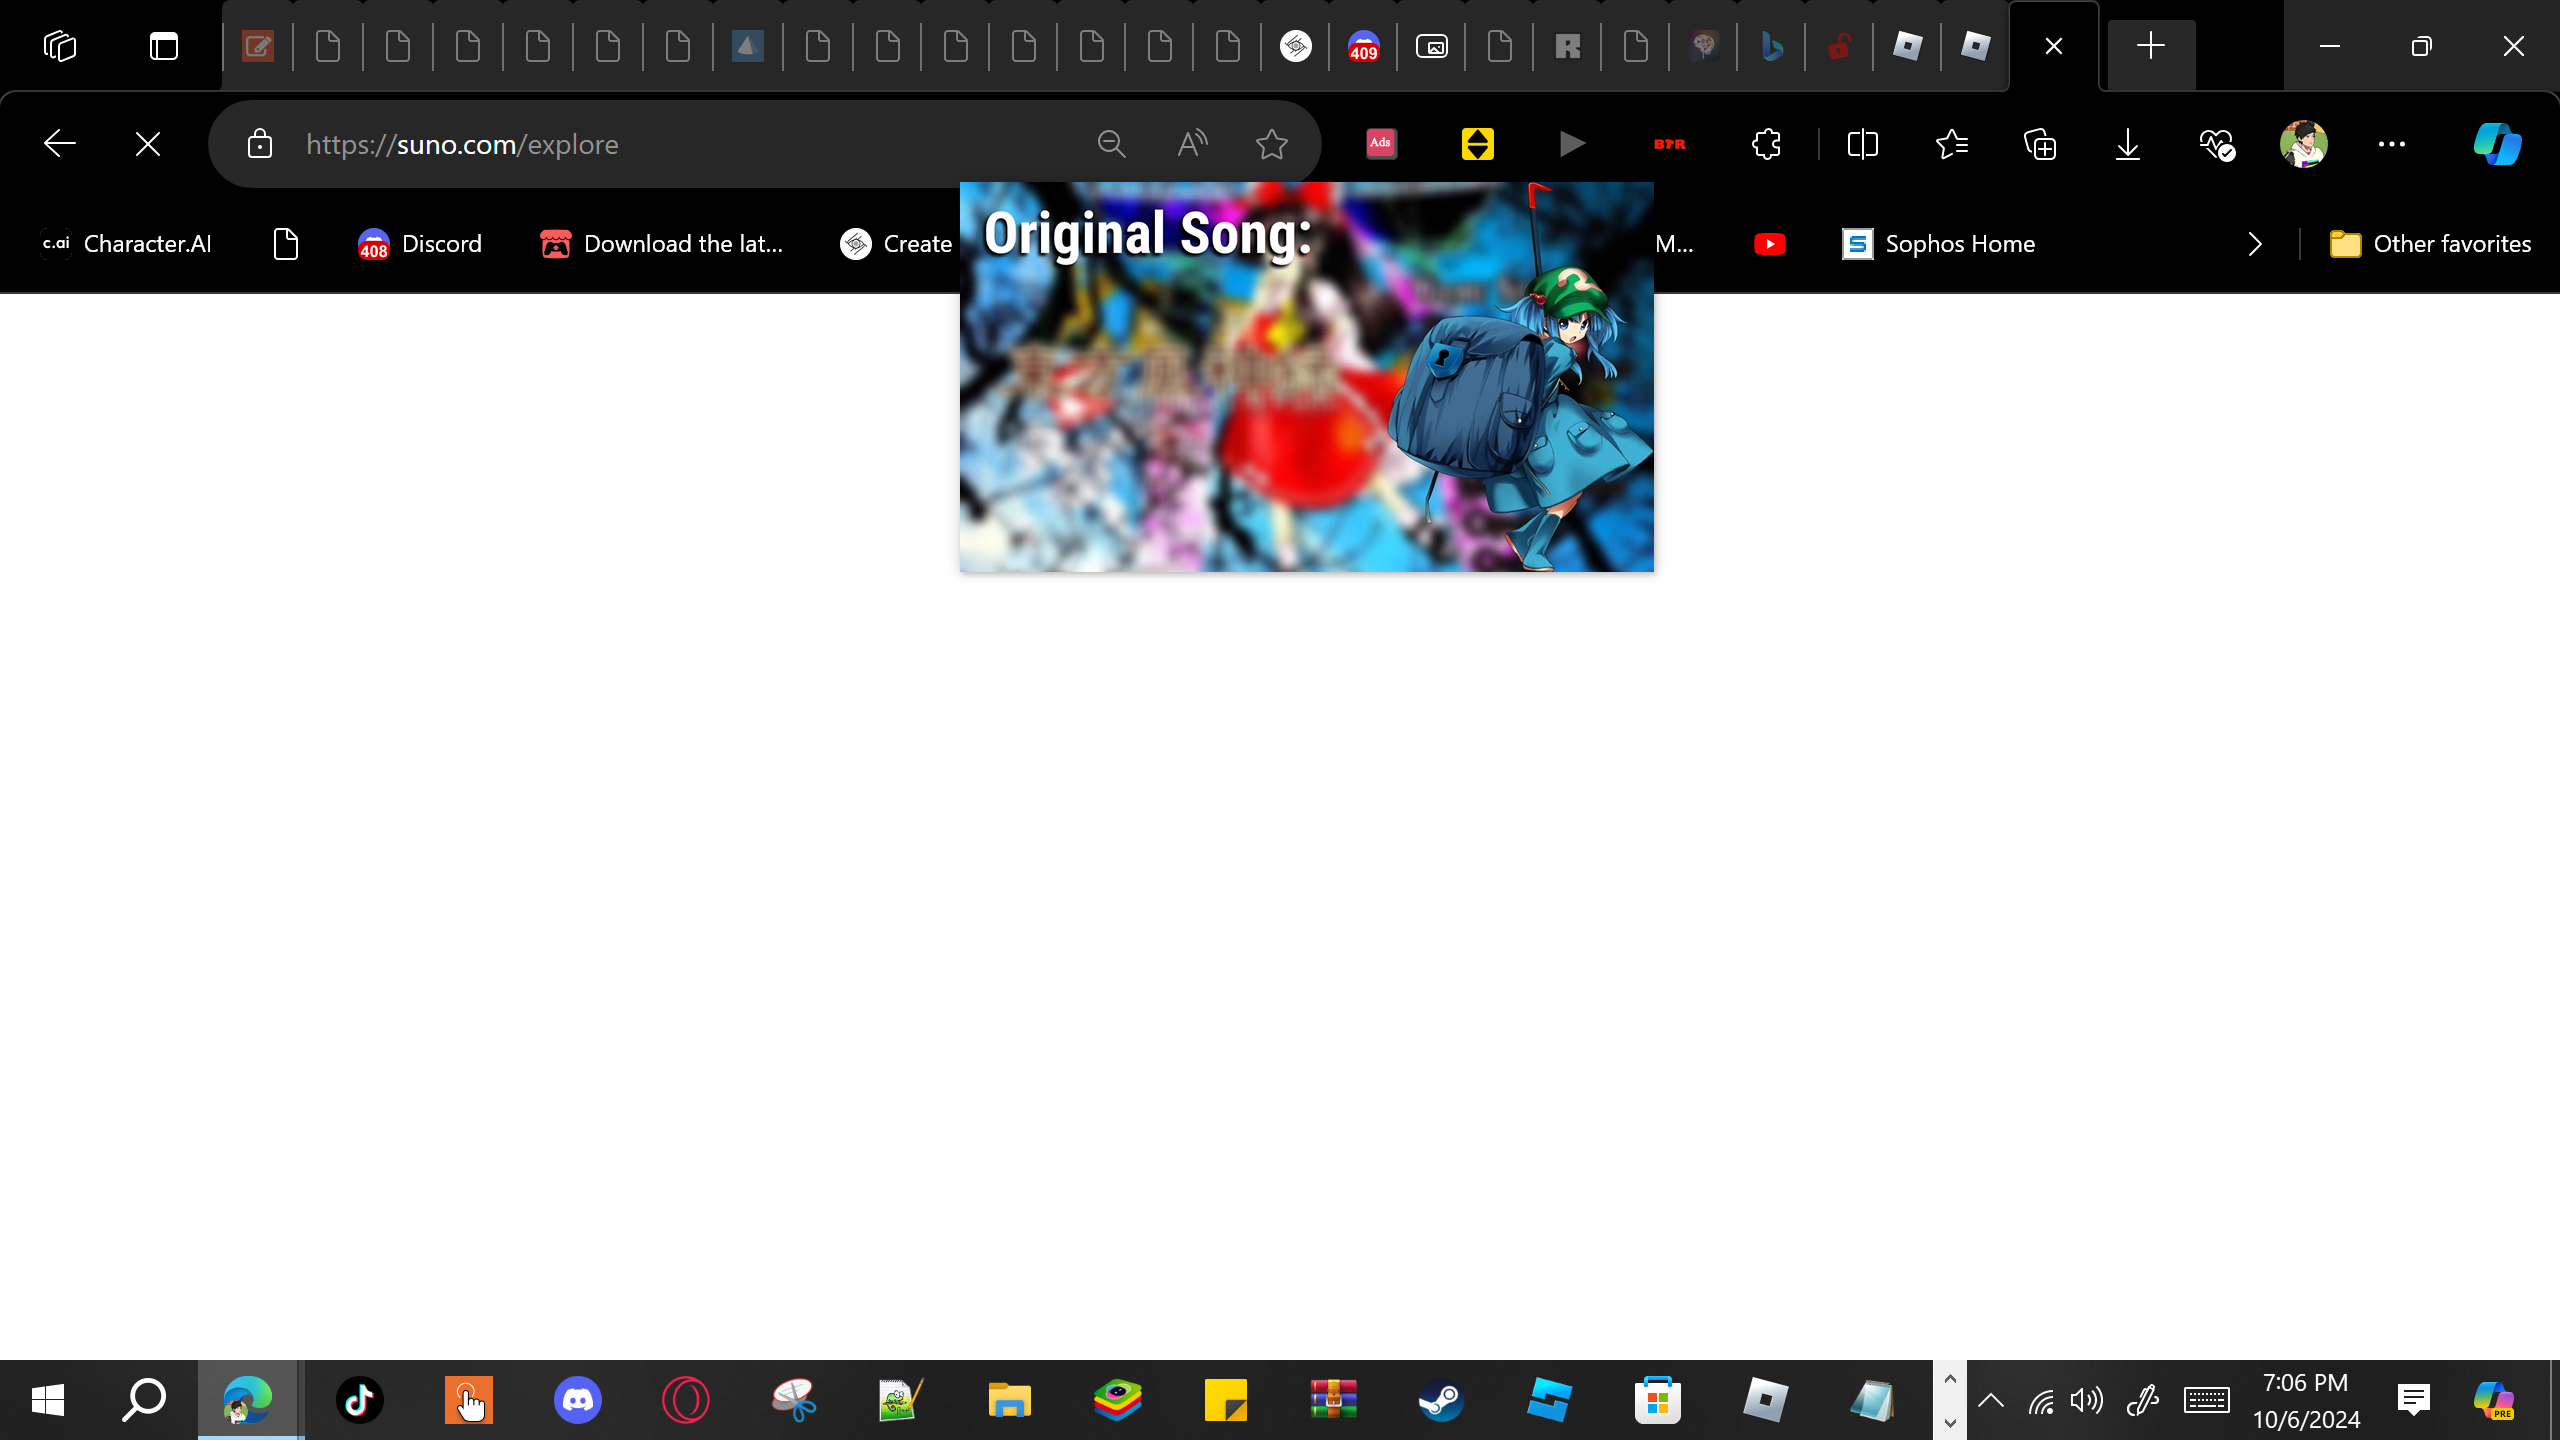Switch to the Discord 409 tab
2560x1440 pixels.
pyautogui.click(x=1363, y=46)
